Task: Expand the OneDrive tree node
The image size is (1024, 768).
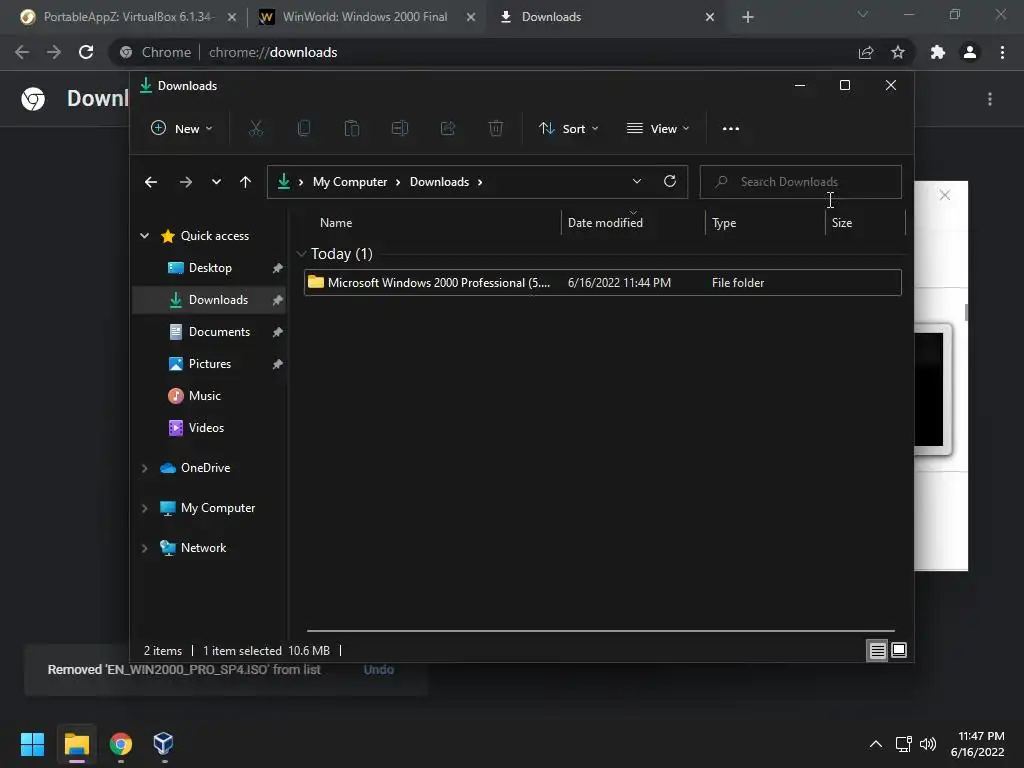Action: click(144, 468)
